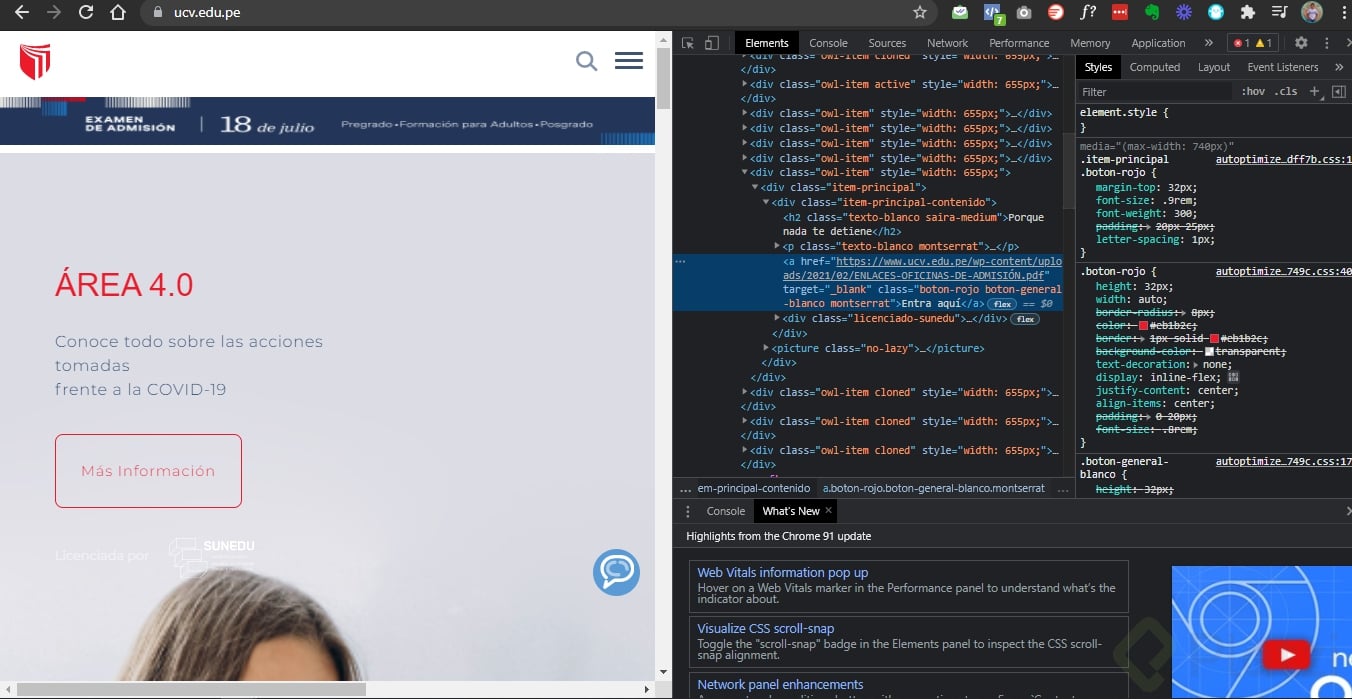Open the Performance panel tab
Viewport: 1352px width, 699px height.
tap(1019, 43)
